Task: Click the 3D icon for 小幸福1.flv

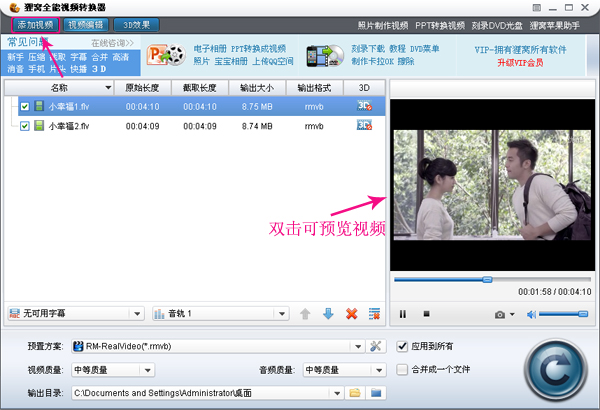Action: point(364,106)
